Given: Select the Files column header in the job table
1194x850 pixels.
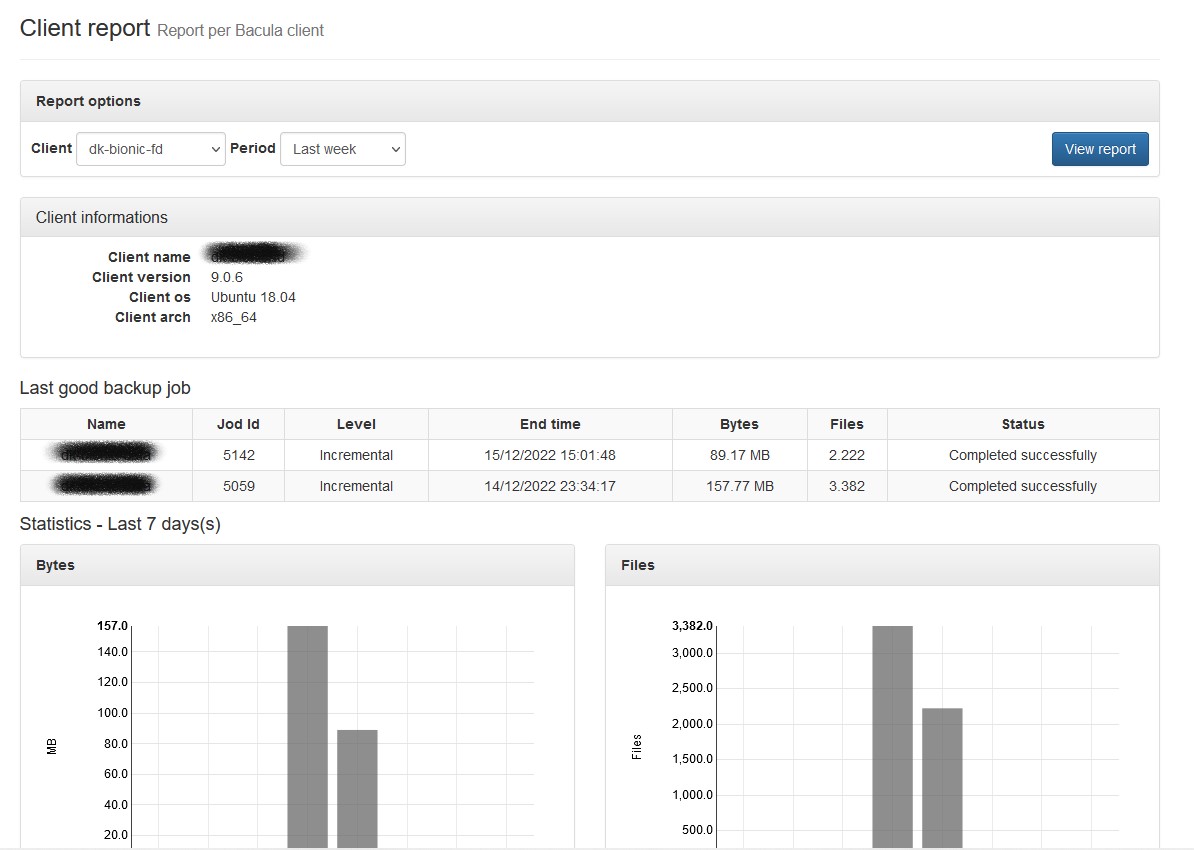Looking at the screenshot, I should pos(846,424).
